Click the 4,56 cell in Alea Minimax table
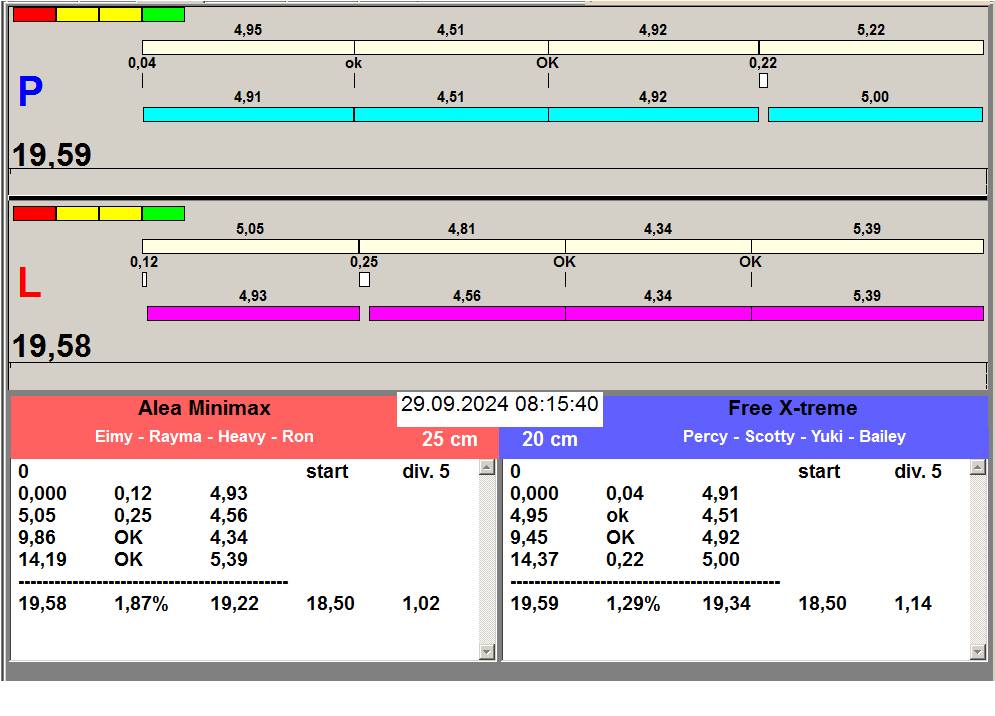 [229, 515]
